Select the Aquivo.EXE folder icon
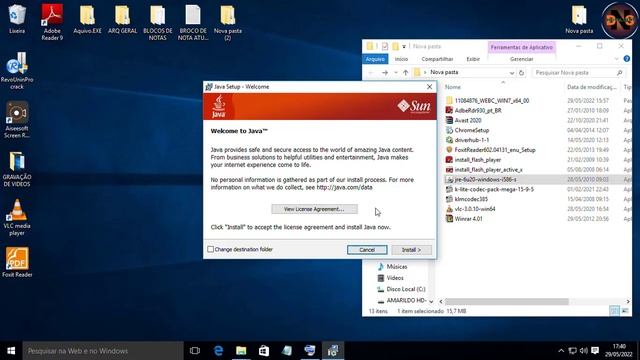This screenshot has height=360, width=640. tap(87, 19)
